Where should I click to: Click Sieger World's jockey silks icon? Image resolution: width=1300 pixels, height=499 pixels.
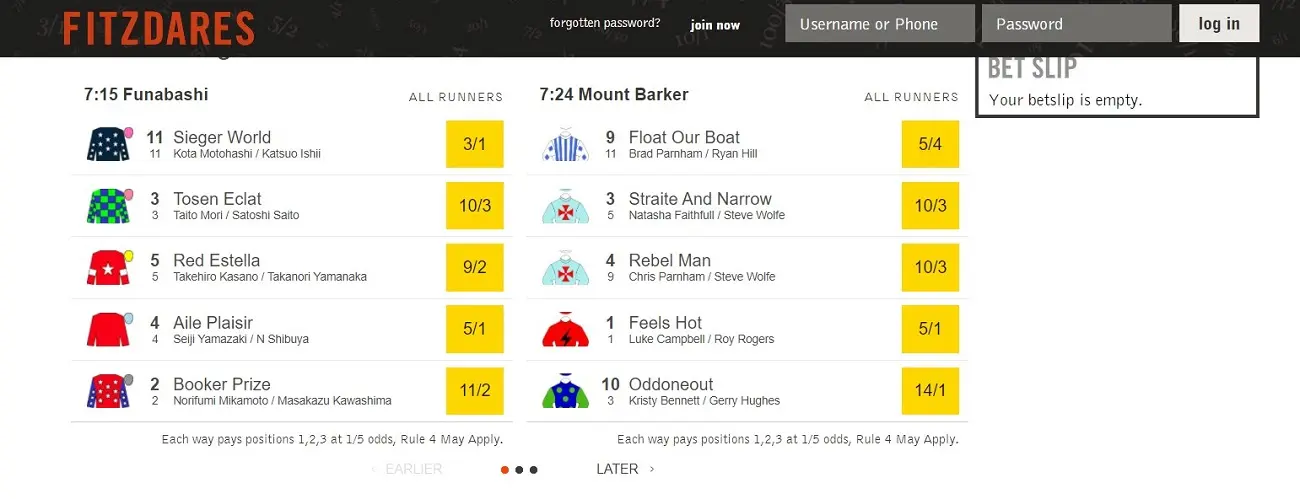click(x=109, y=144)
